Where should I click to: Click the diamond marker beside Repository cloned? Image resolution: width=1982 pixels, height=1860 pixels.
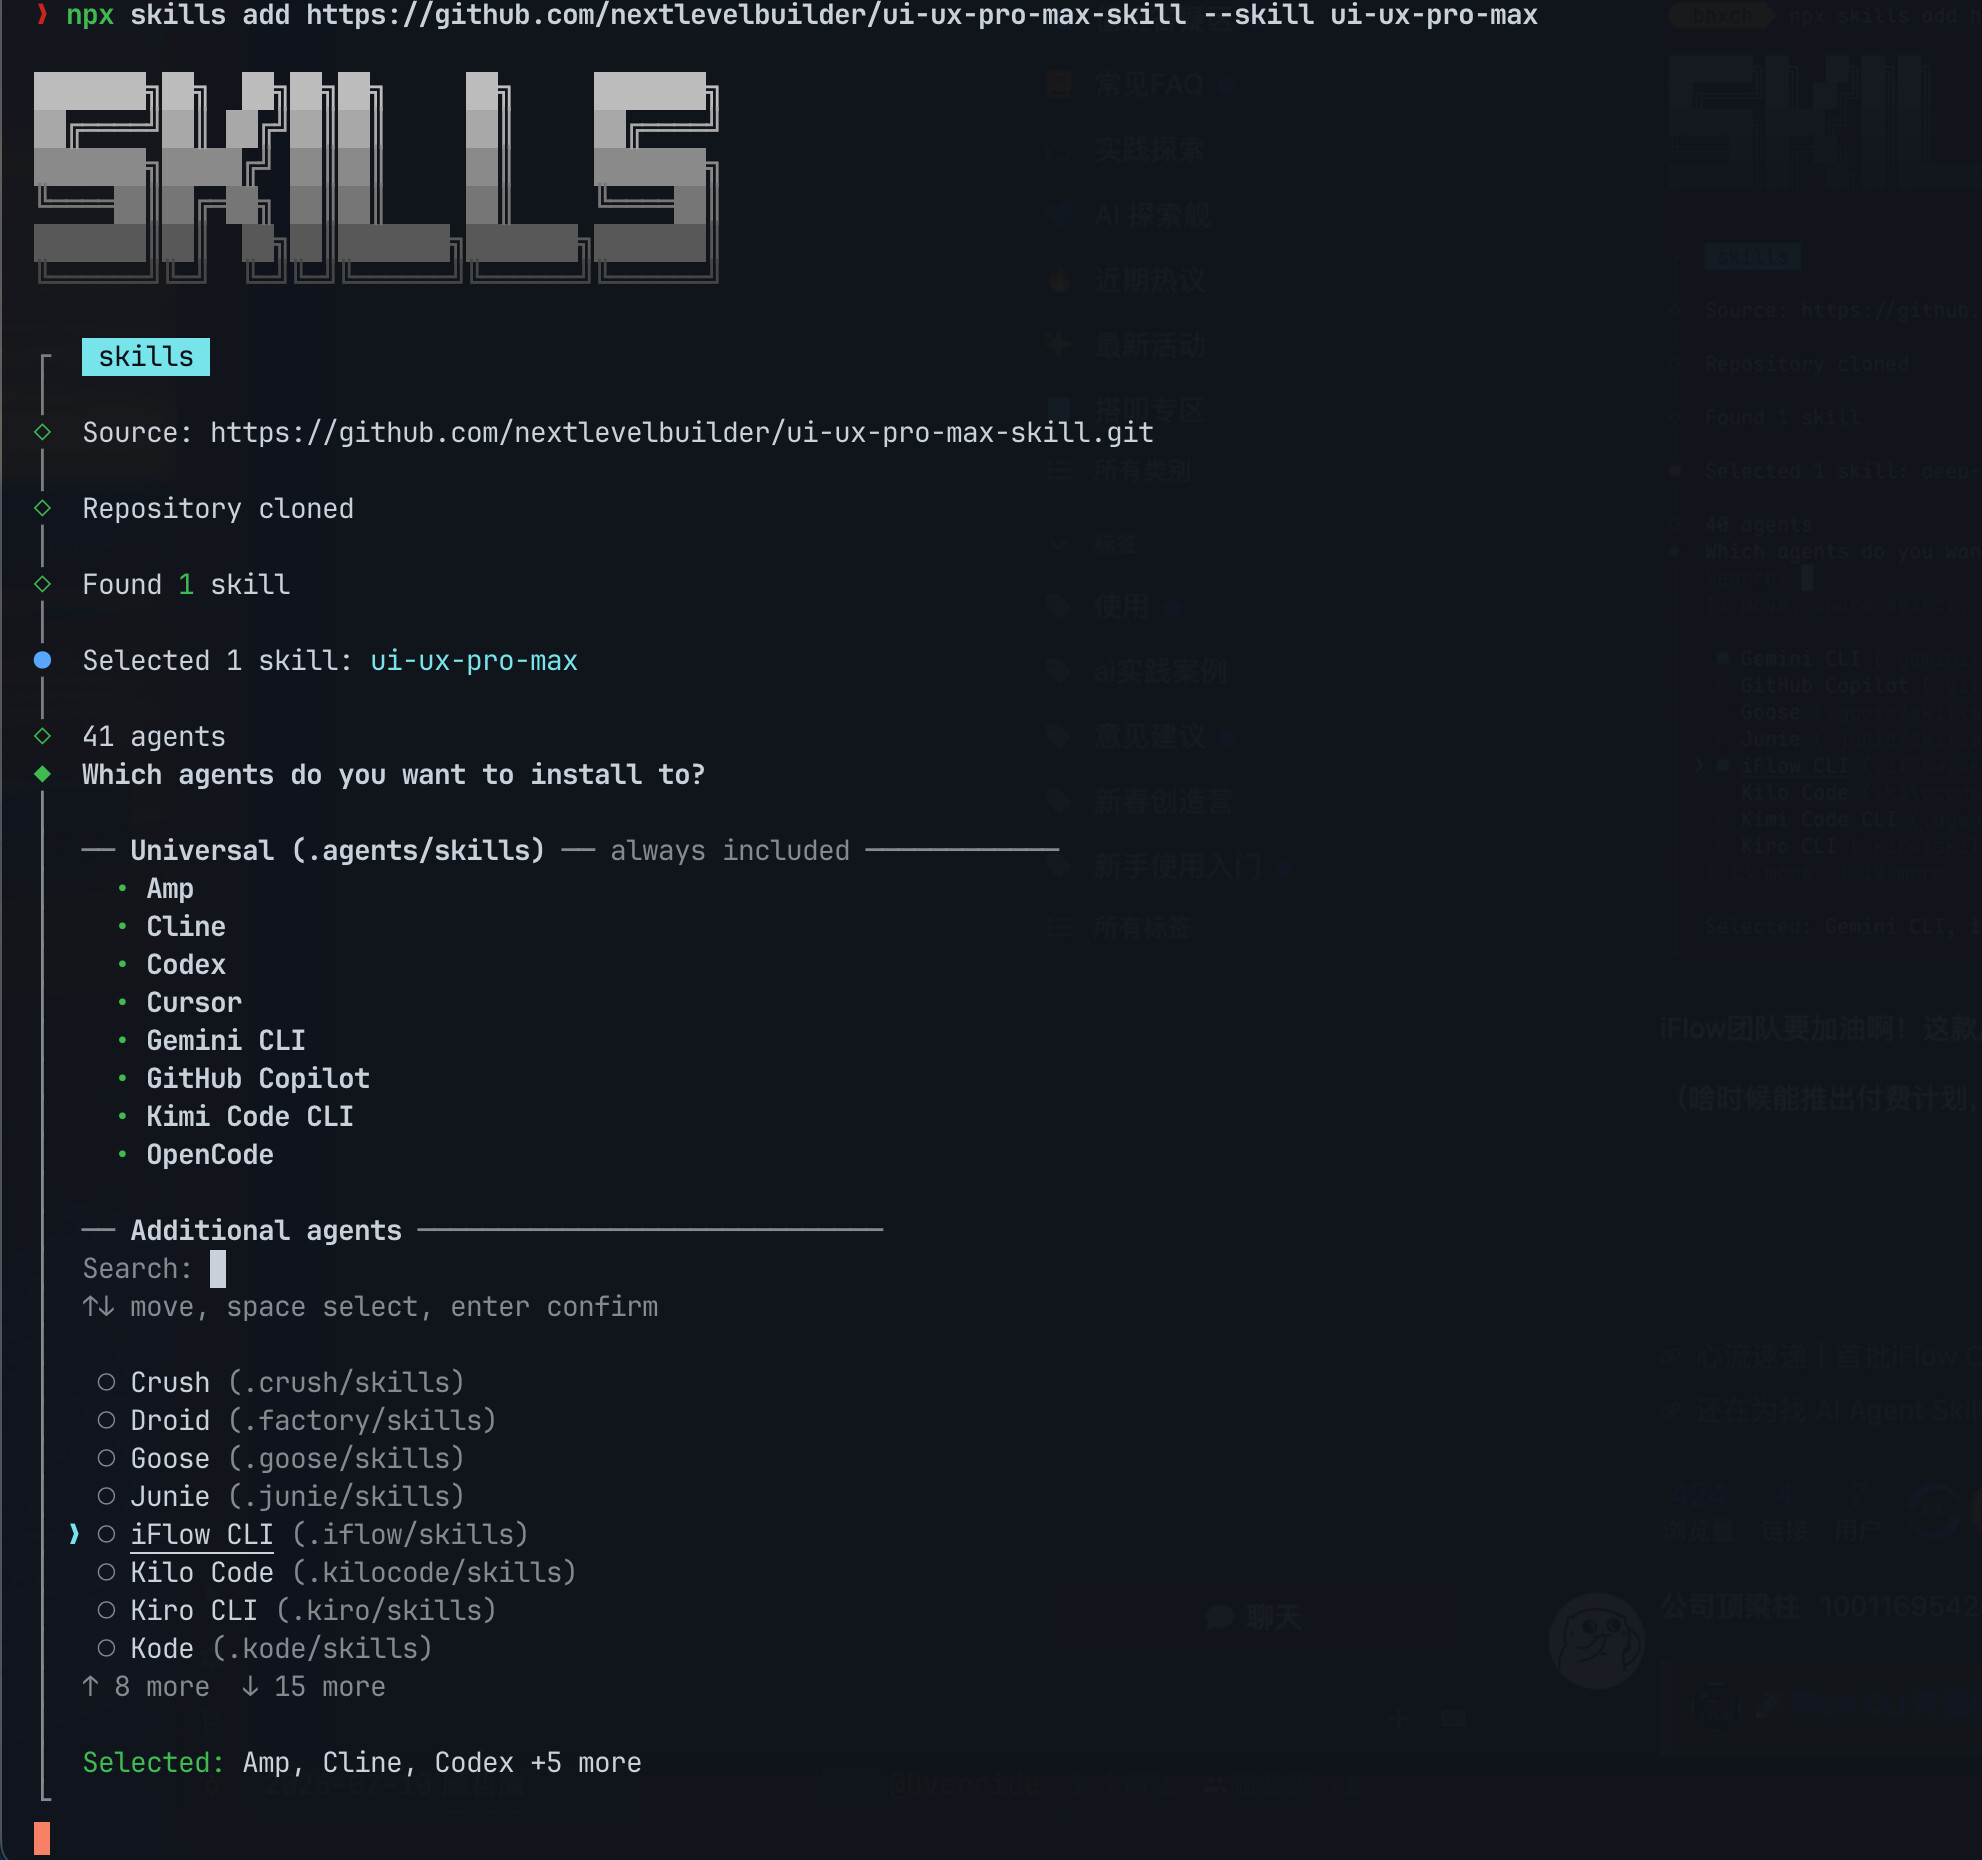pyautogui.click(x=42, y=508)
